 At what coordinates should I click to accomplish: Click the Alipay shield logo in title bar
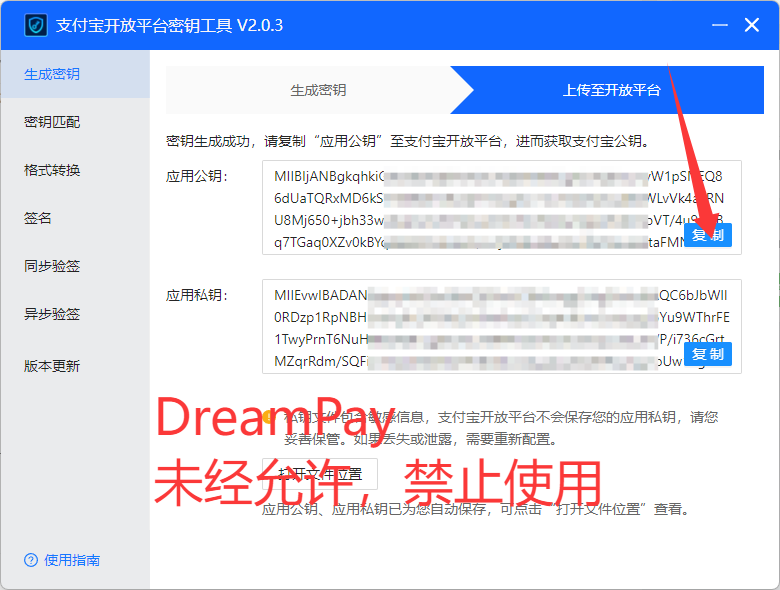37,25
